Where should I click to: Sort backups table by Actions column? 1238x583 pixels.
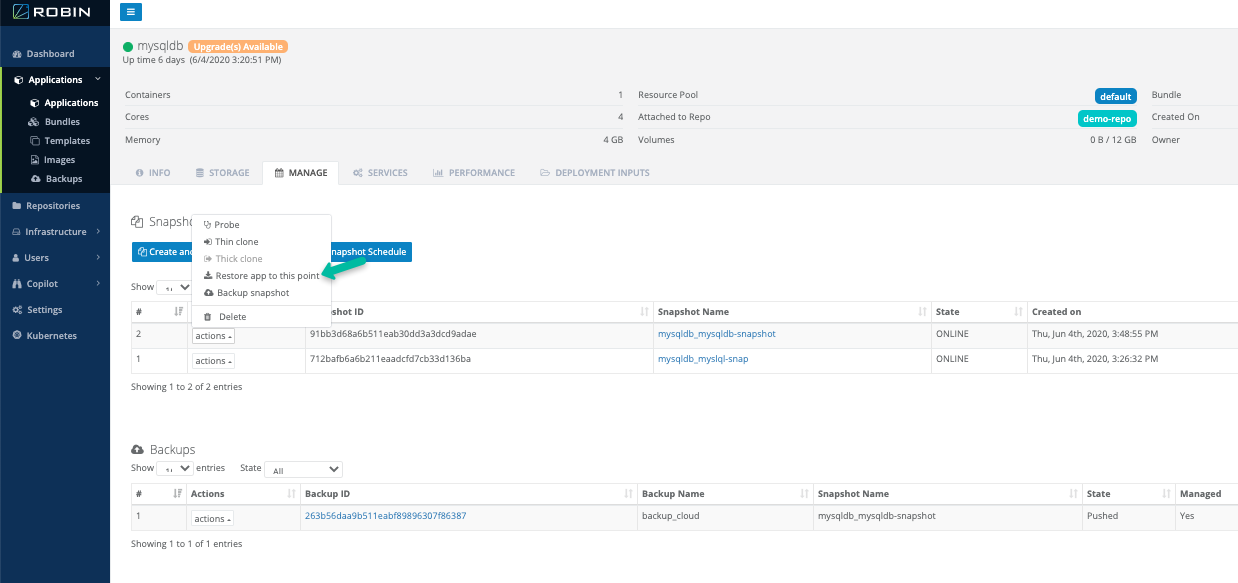(243, 494)
